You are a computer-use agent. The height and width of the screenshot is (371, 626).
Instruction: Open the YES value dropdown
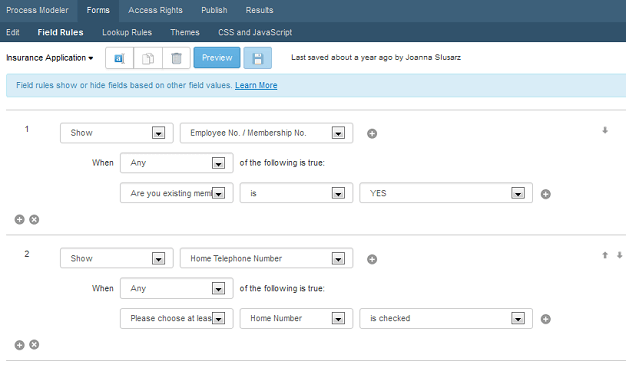[446, 193]
